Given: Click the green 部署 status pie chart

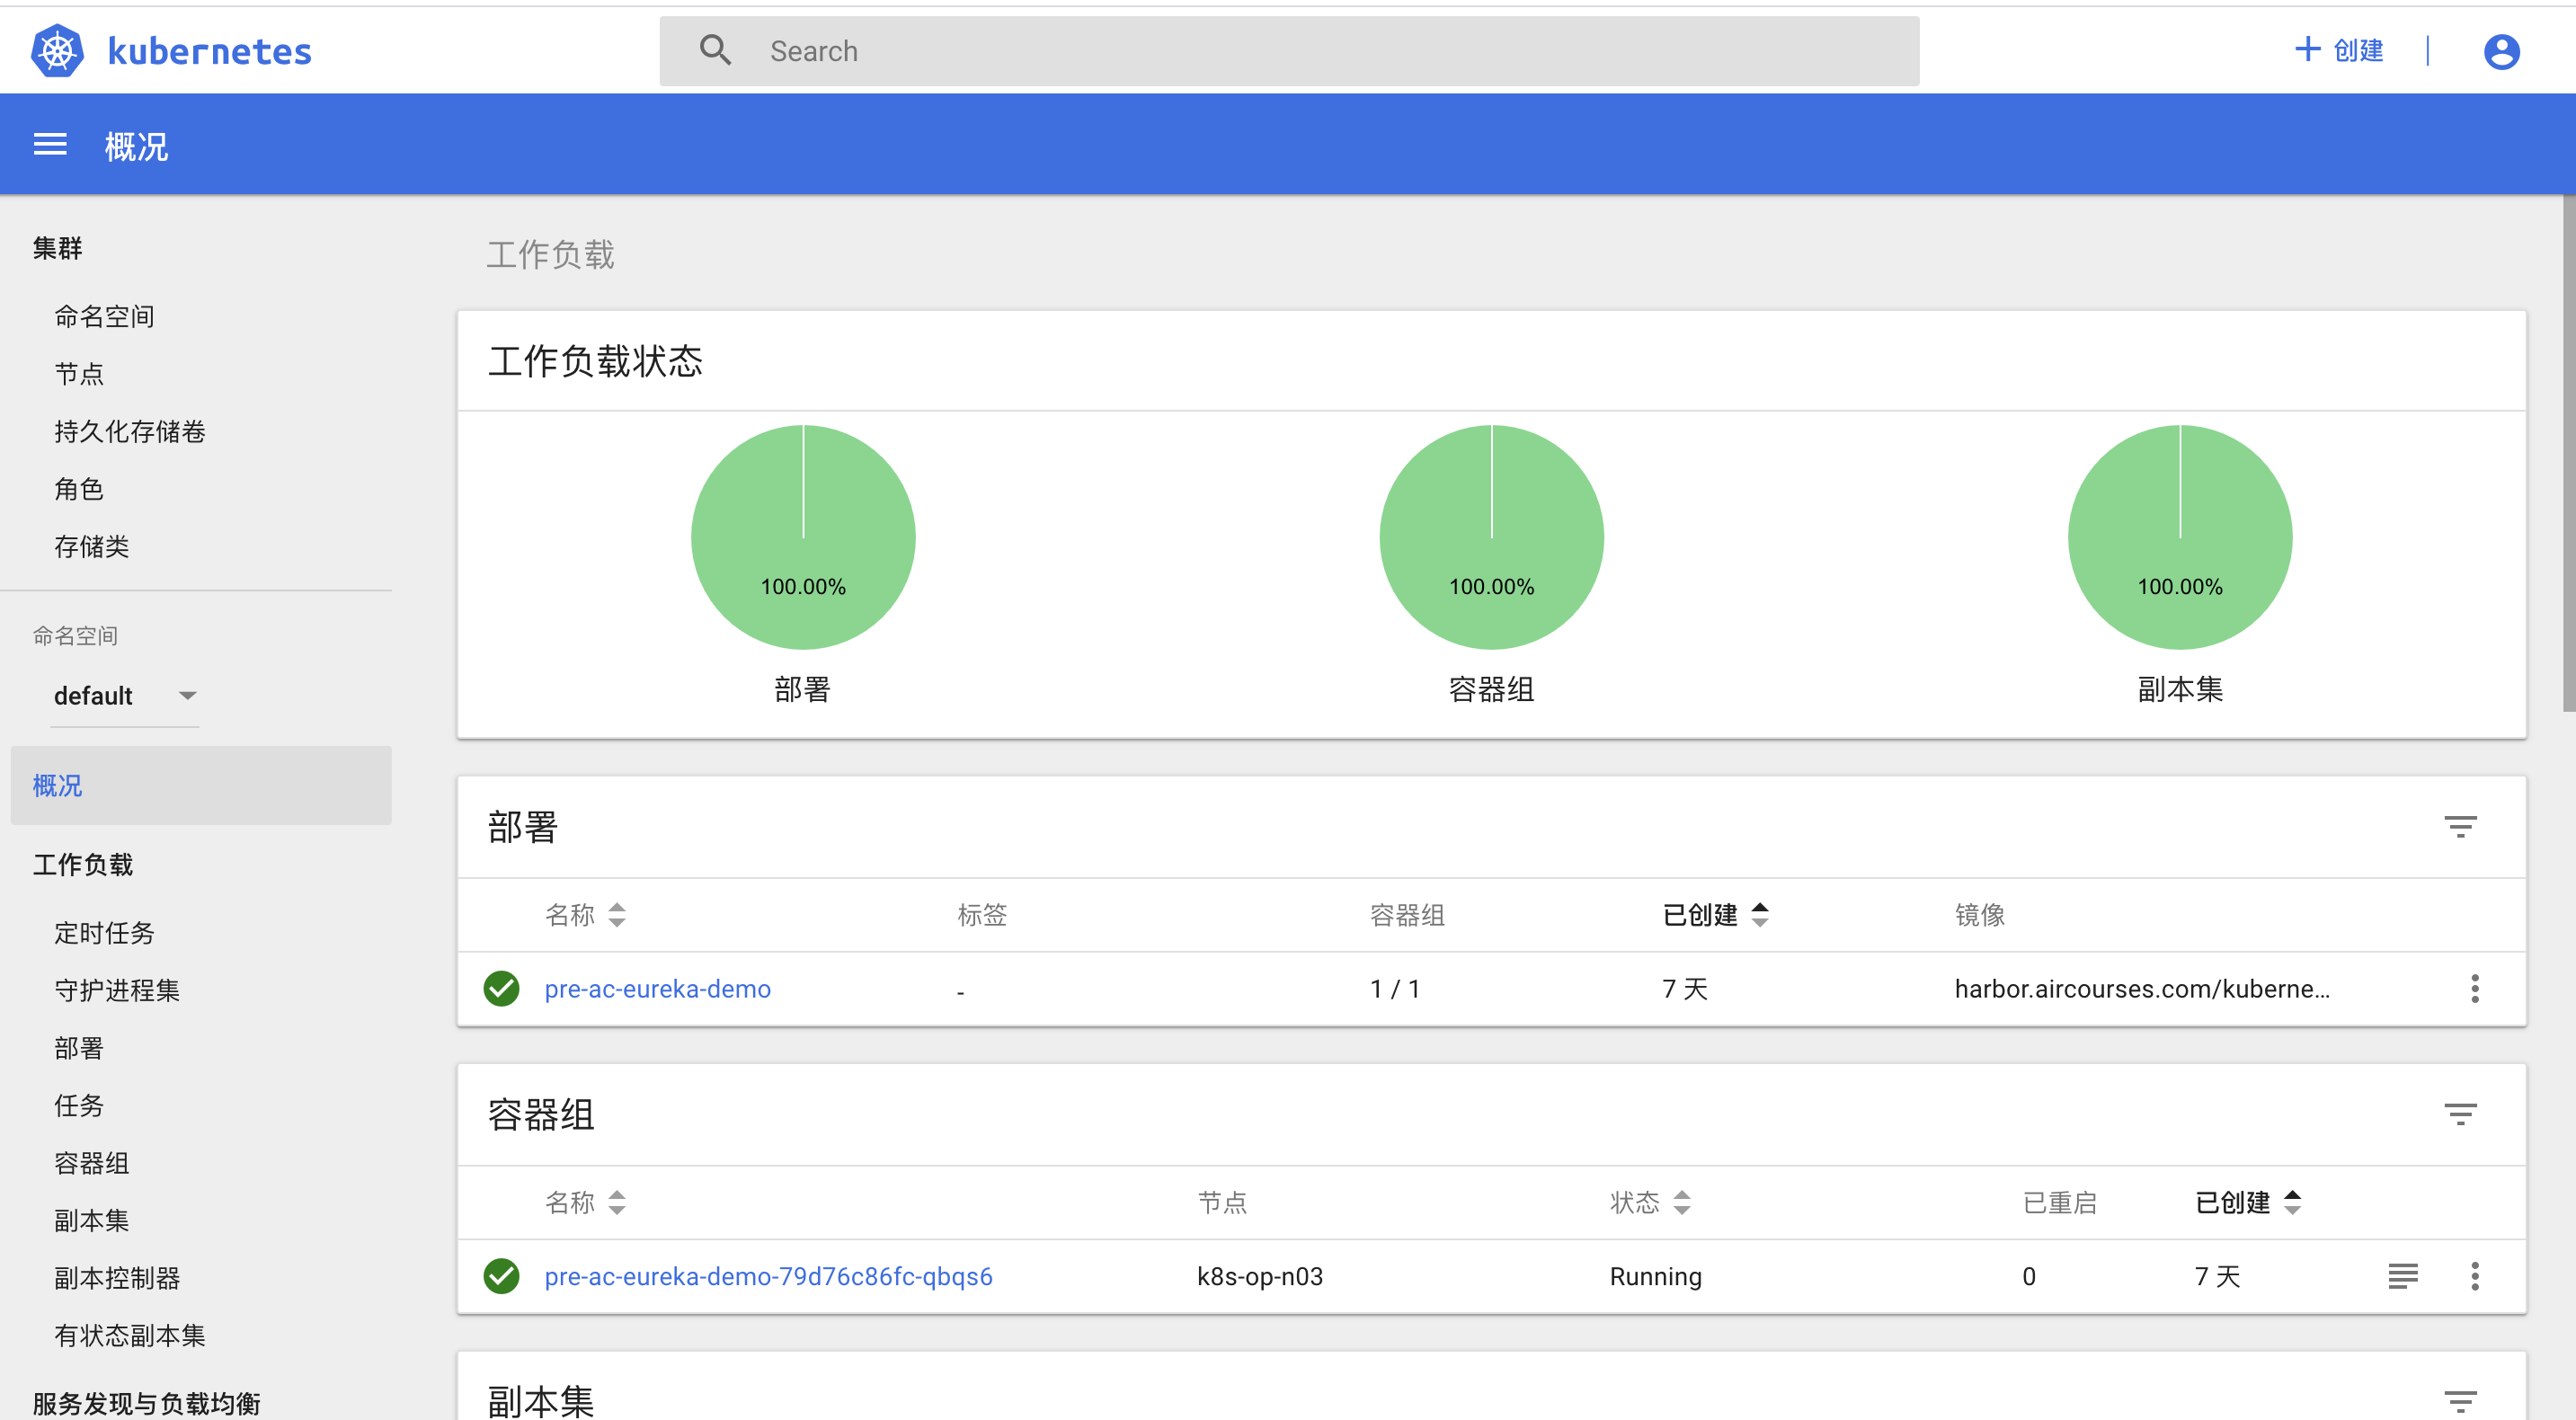Looking at the screenshot, I should click(802, 538).
